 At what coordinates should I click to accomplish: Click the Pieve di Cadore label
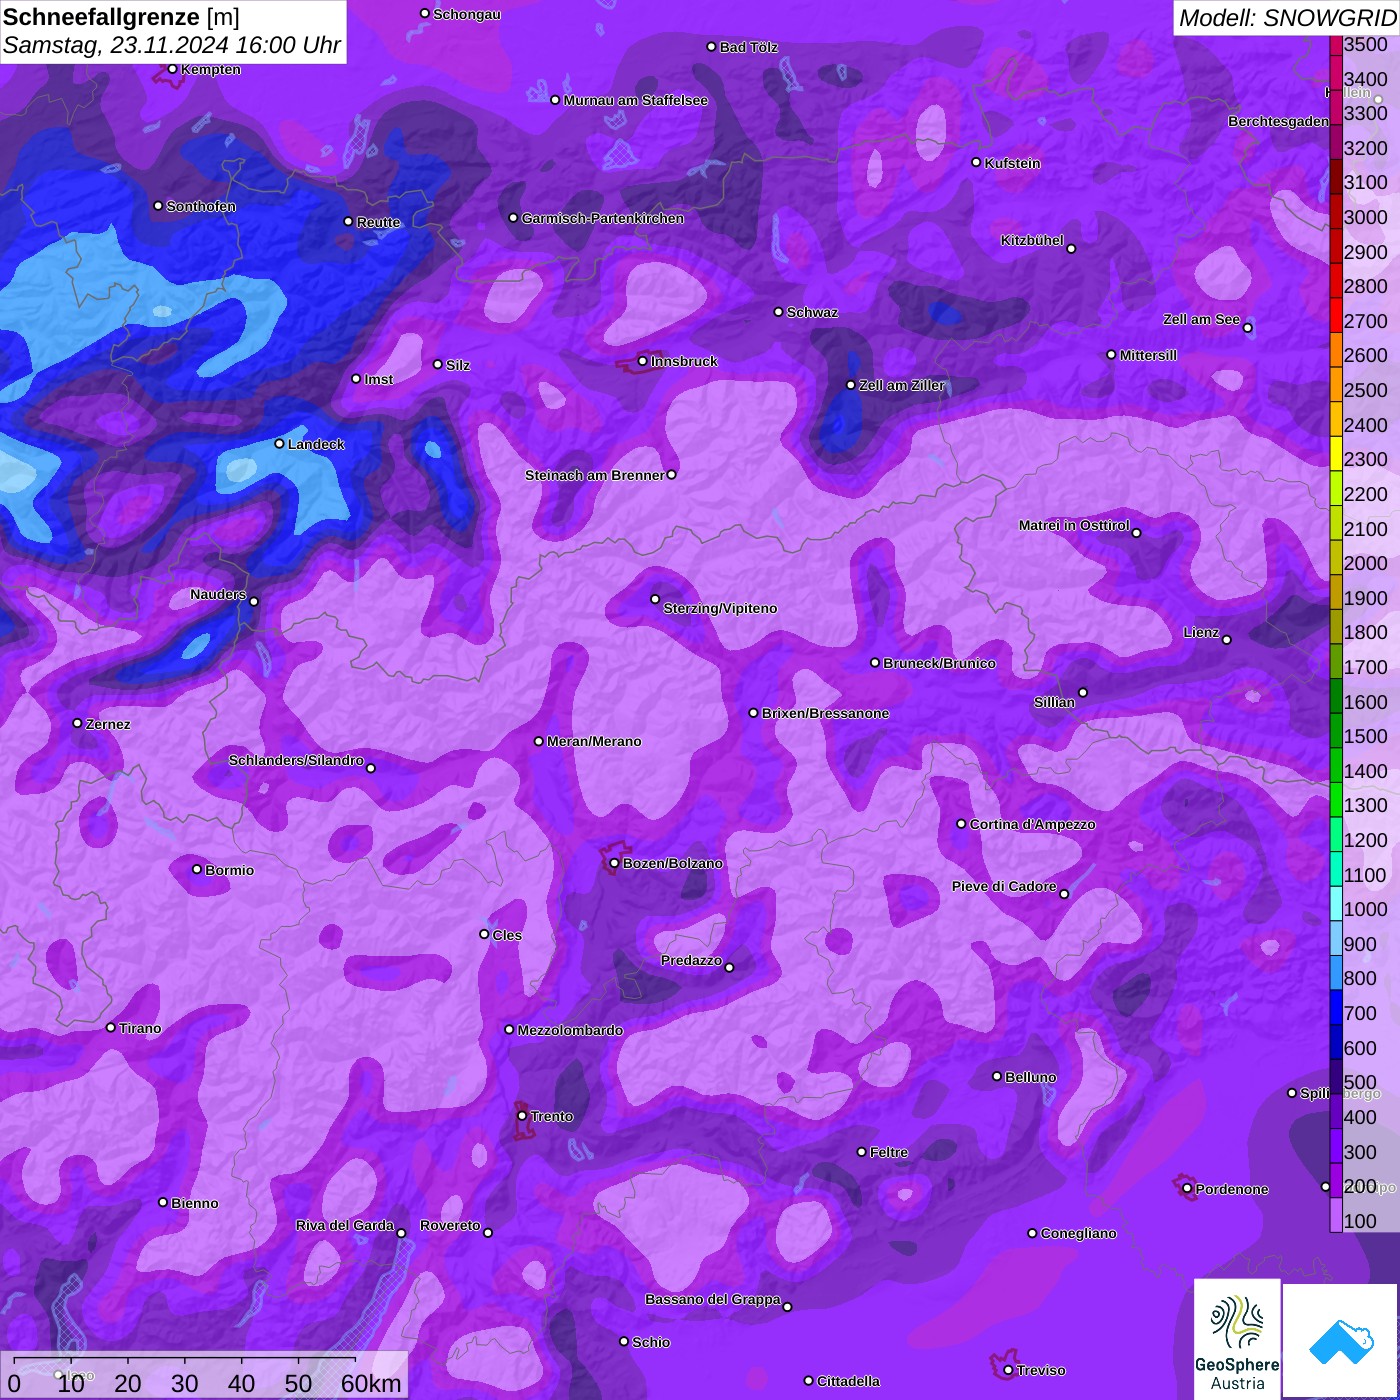(1004, 886)
